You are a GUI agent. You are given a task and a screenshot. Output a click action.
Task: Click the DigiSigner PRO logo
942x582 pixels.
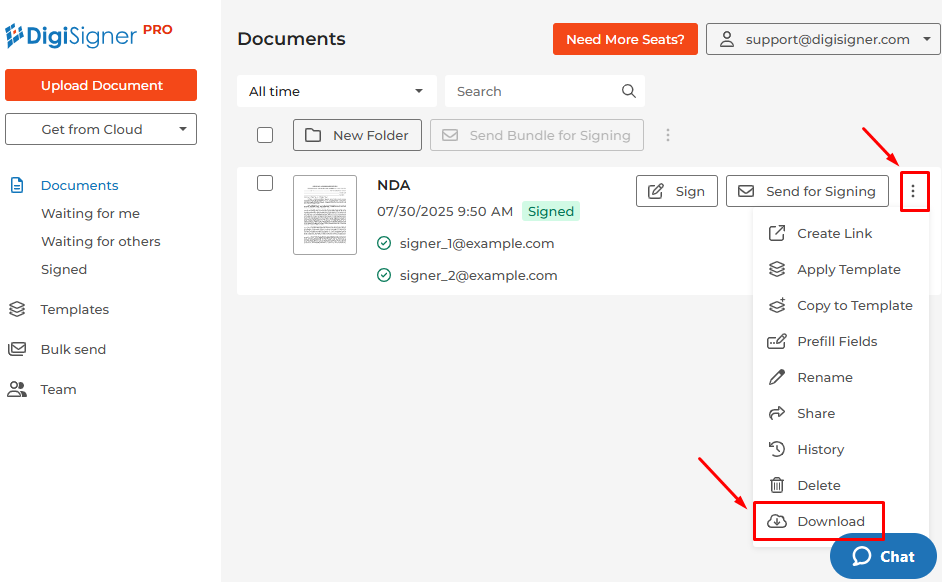pos(88,35)
